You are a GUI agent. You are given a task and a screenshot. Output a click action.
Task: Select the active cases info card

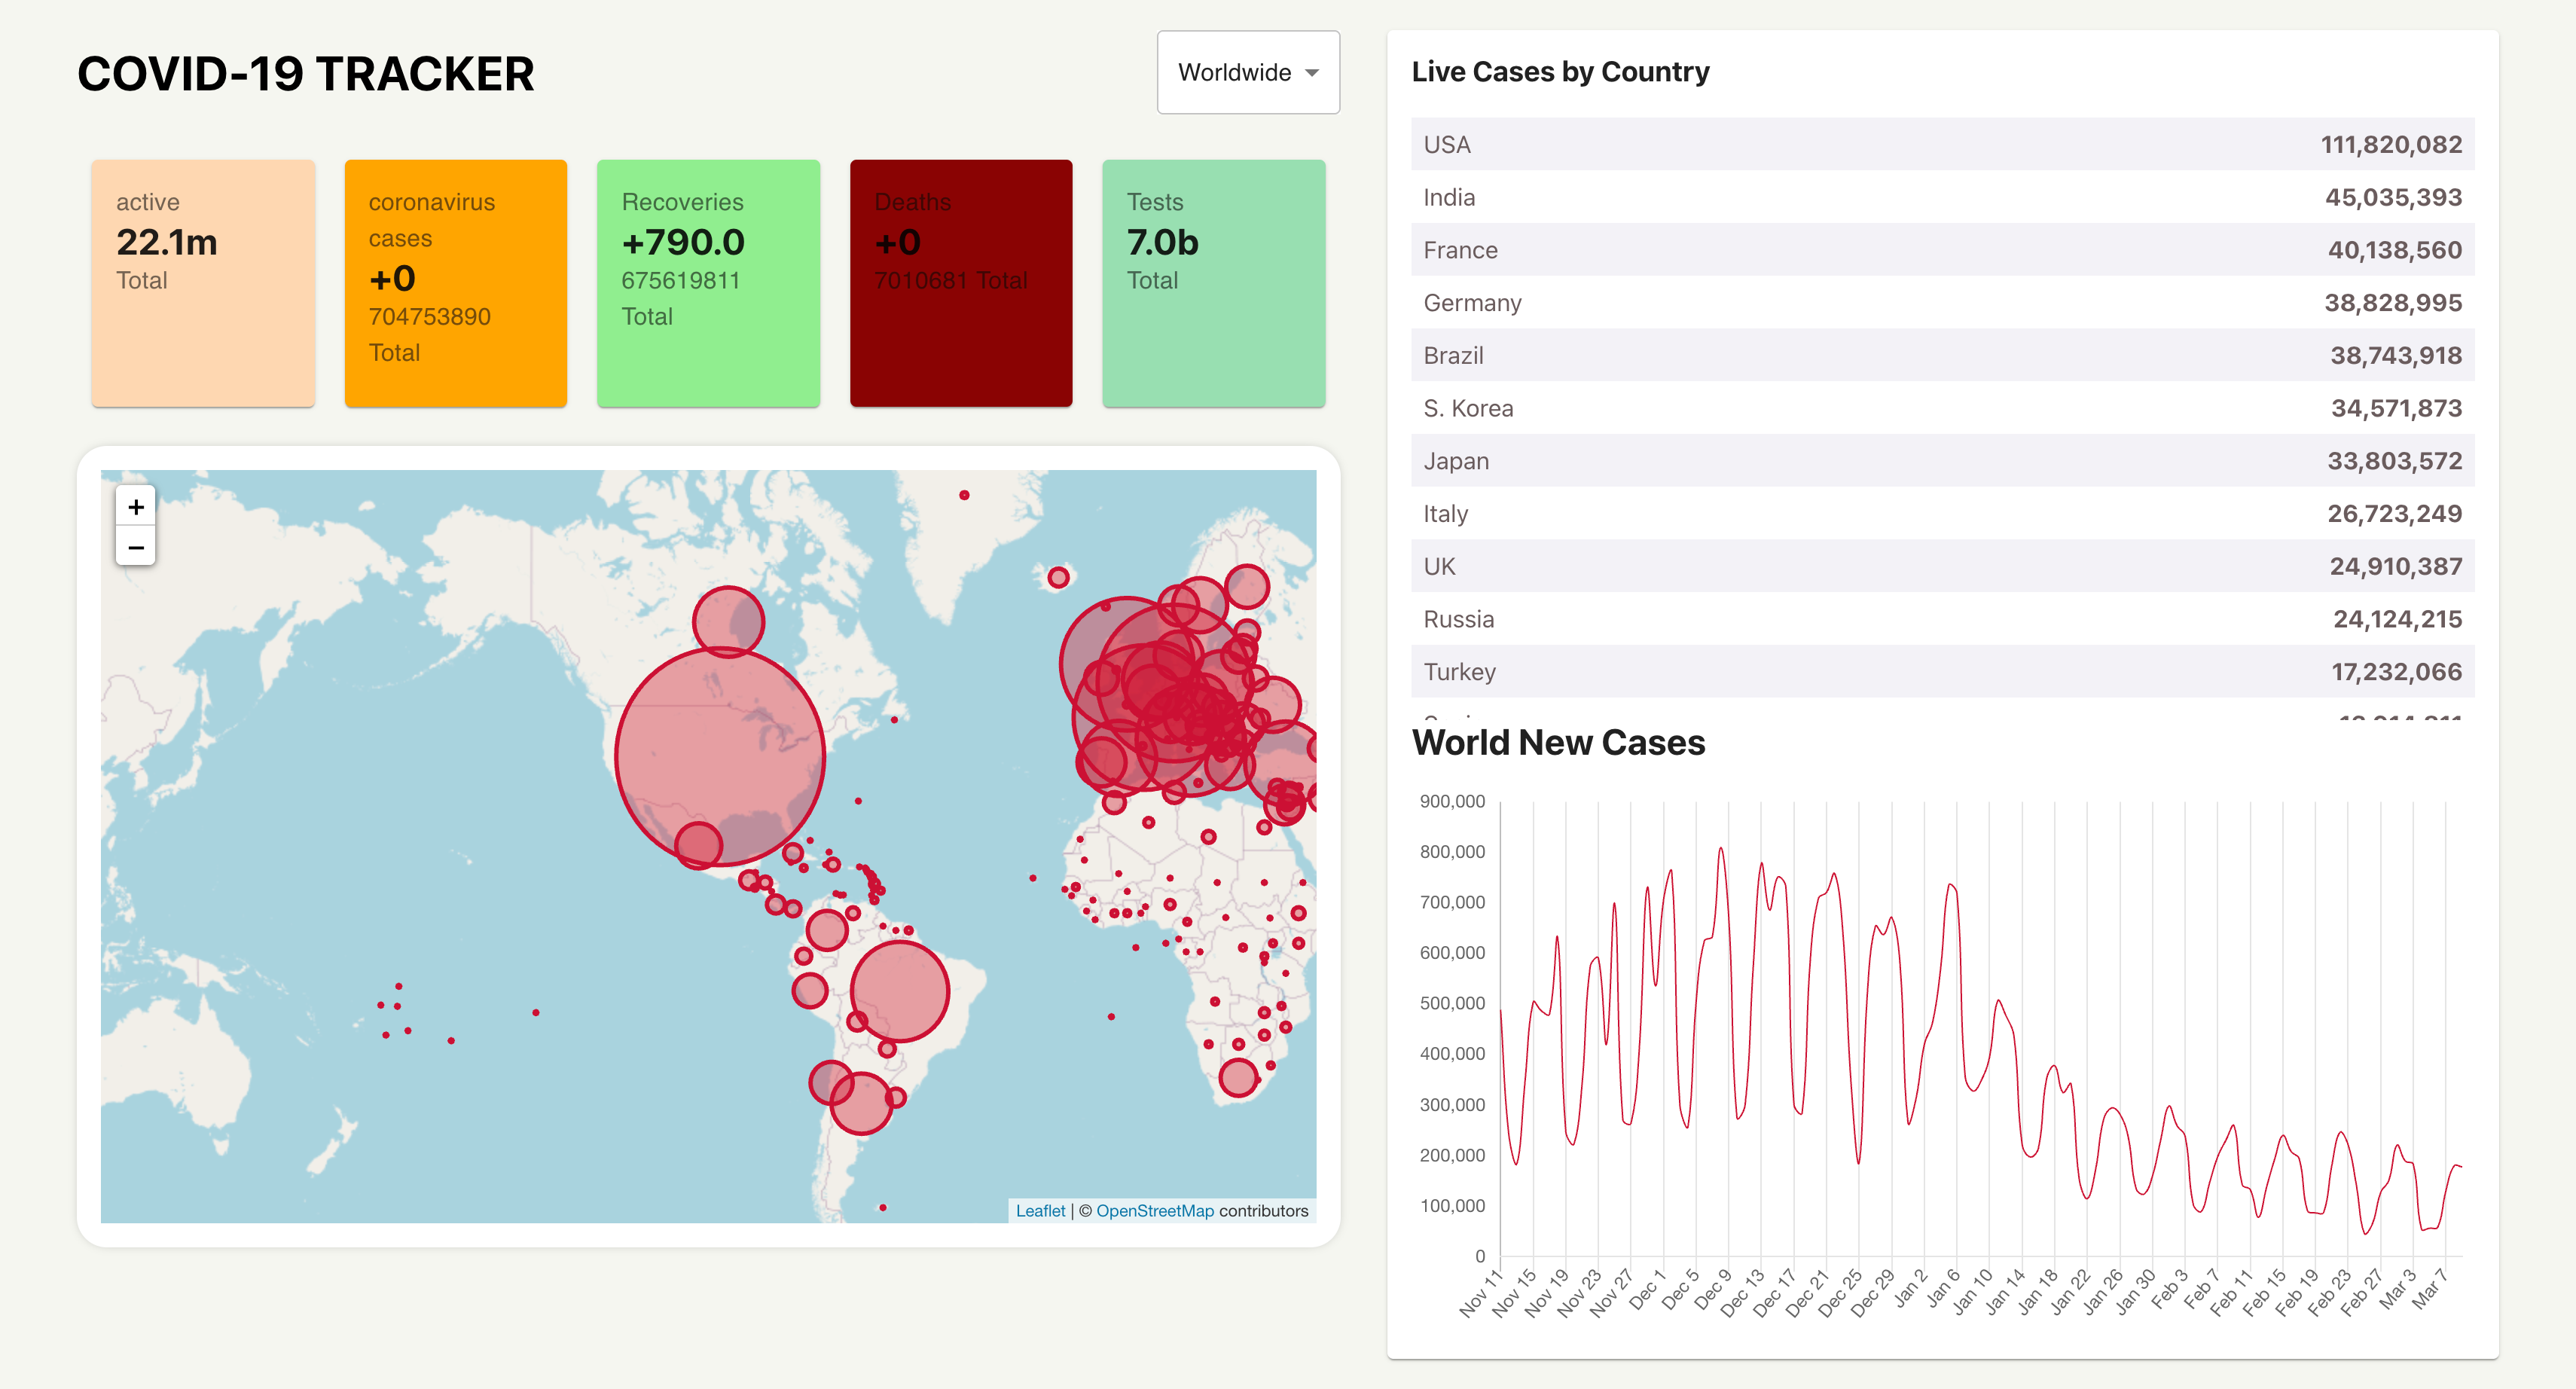pos(203,283)
